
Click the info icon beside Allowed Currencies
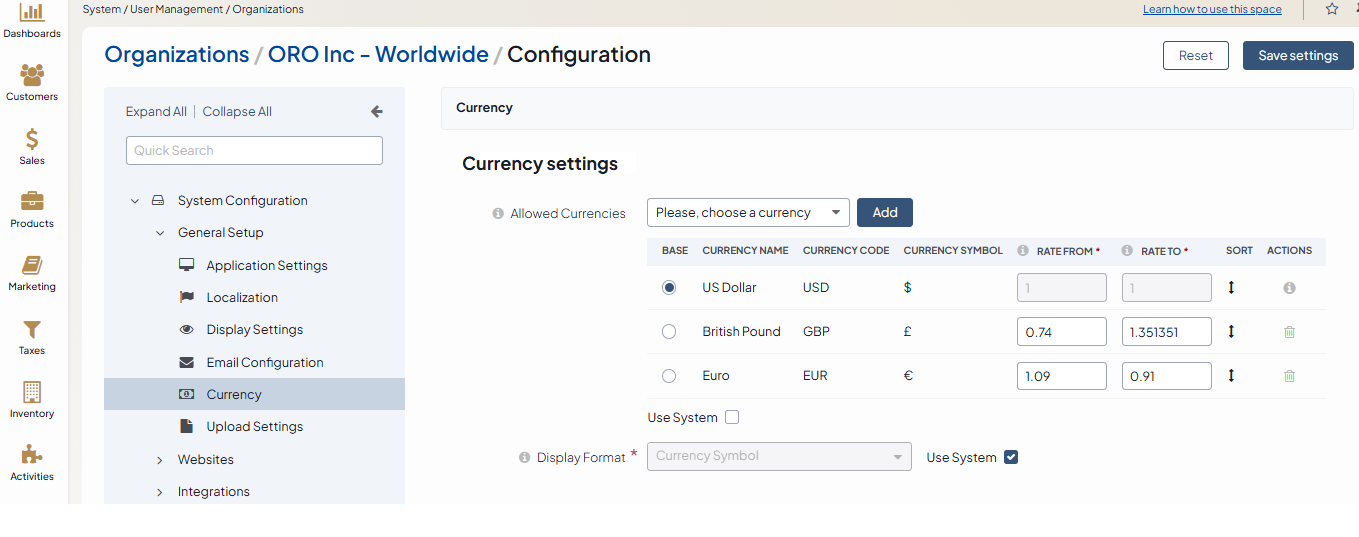[498, 214]
